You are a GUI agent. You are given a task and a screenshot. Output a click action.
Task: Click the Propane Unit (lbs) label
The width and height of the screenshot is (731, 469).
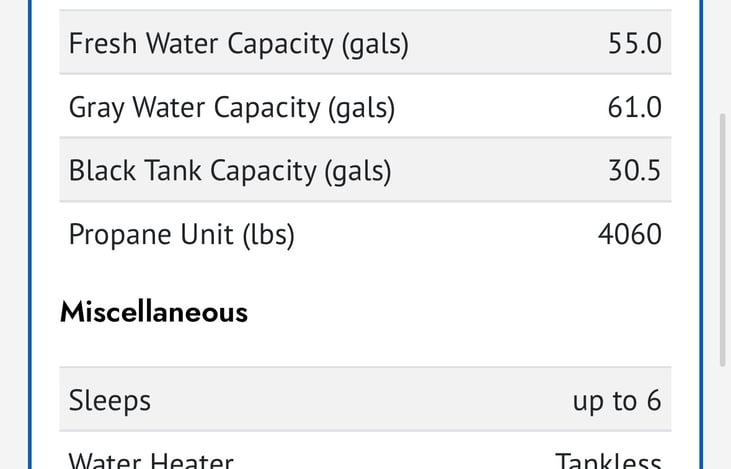[182, 234]
